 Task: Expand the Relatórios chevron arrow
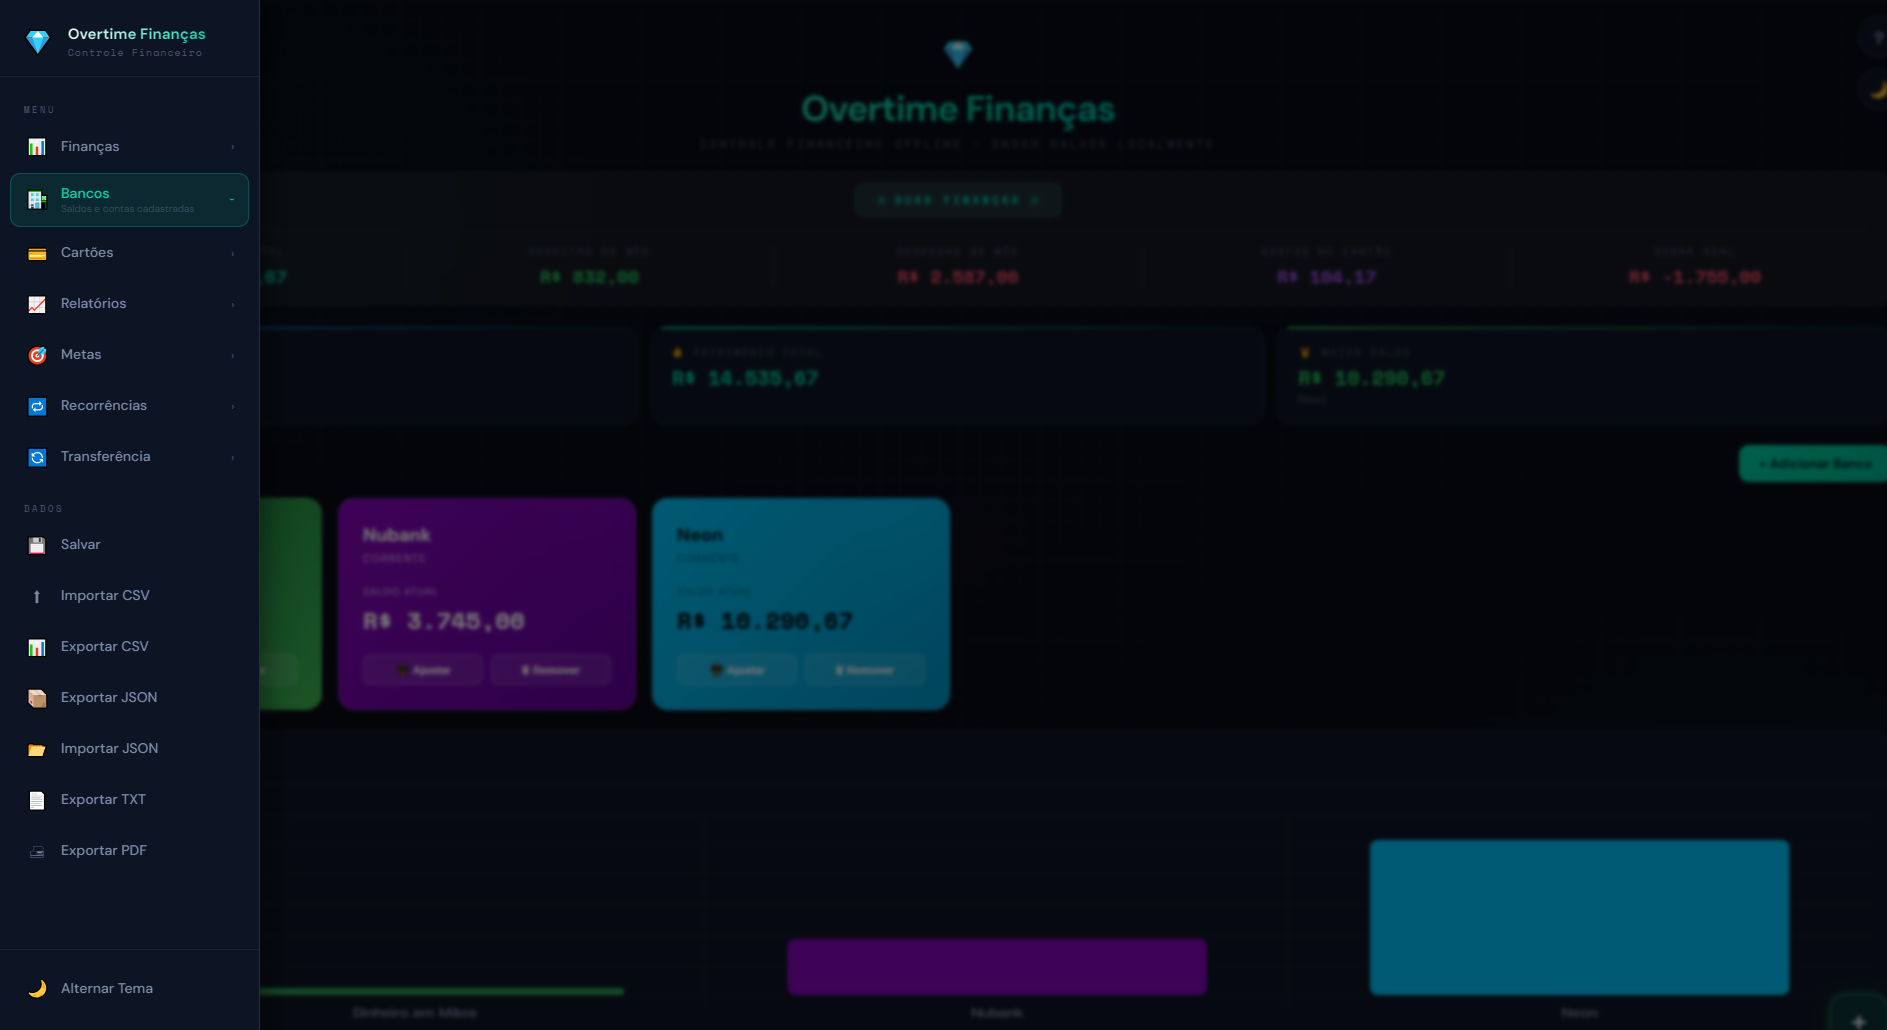tap(232, 304)
